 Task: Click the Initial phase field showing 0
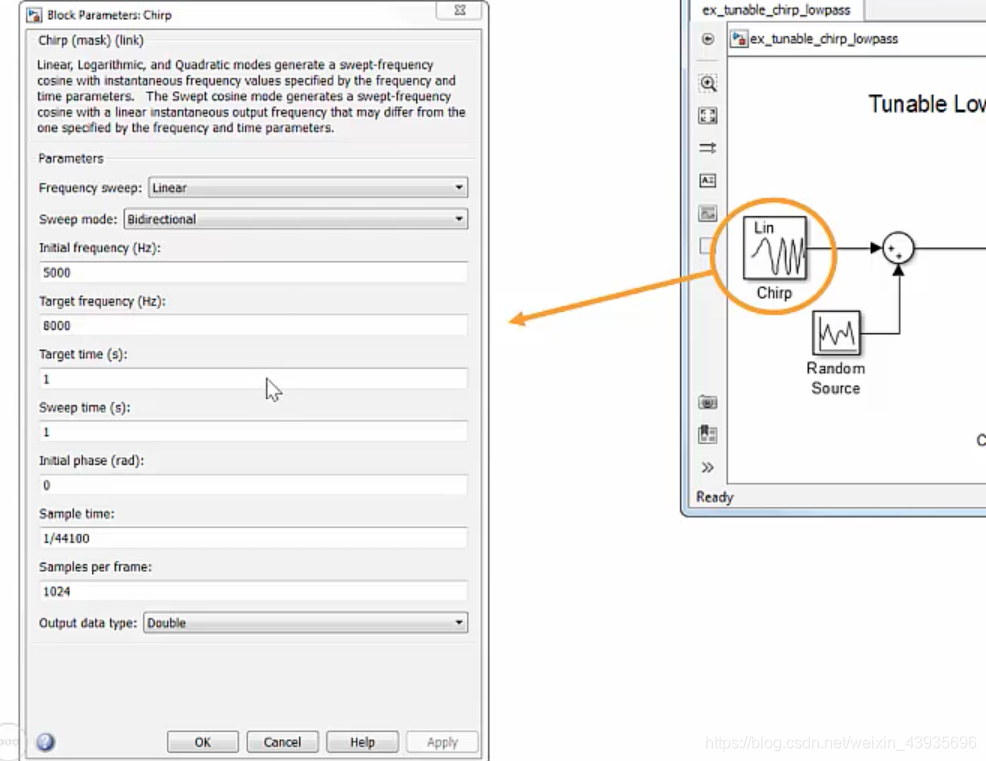(x=253, y=485)
